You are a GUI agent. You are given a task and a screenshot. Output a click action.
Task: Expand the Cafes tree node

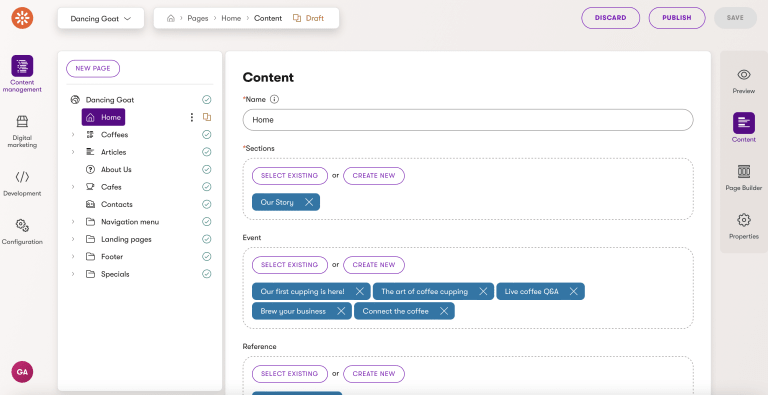[73, 187]
